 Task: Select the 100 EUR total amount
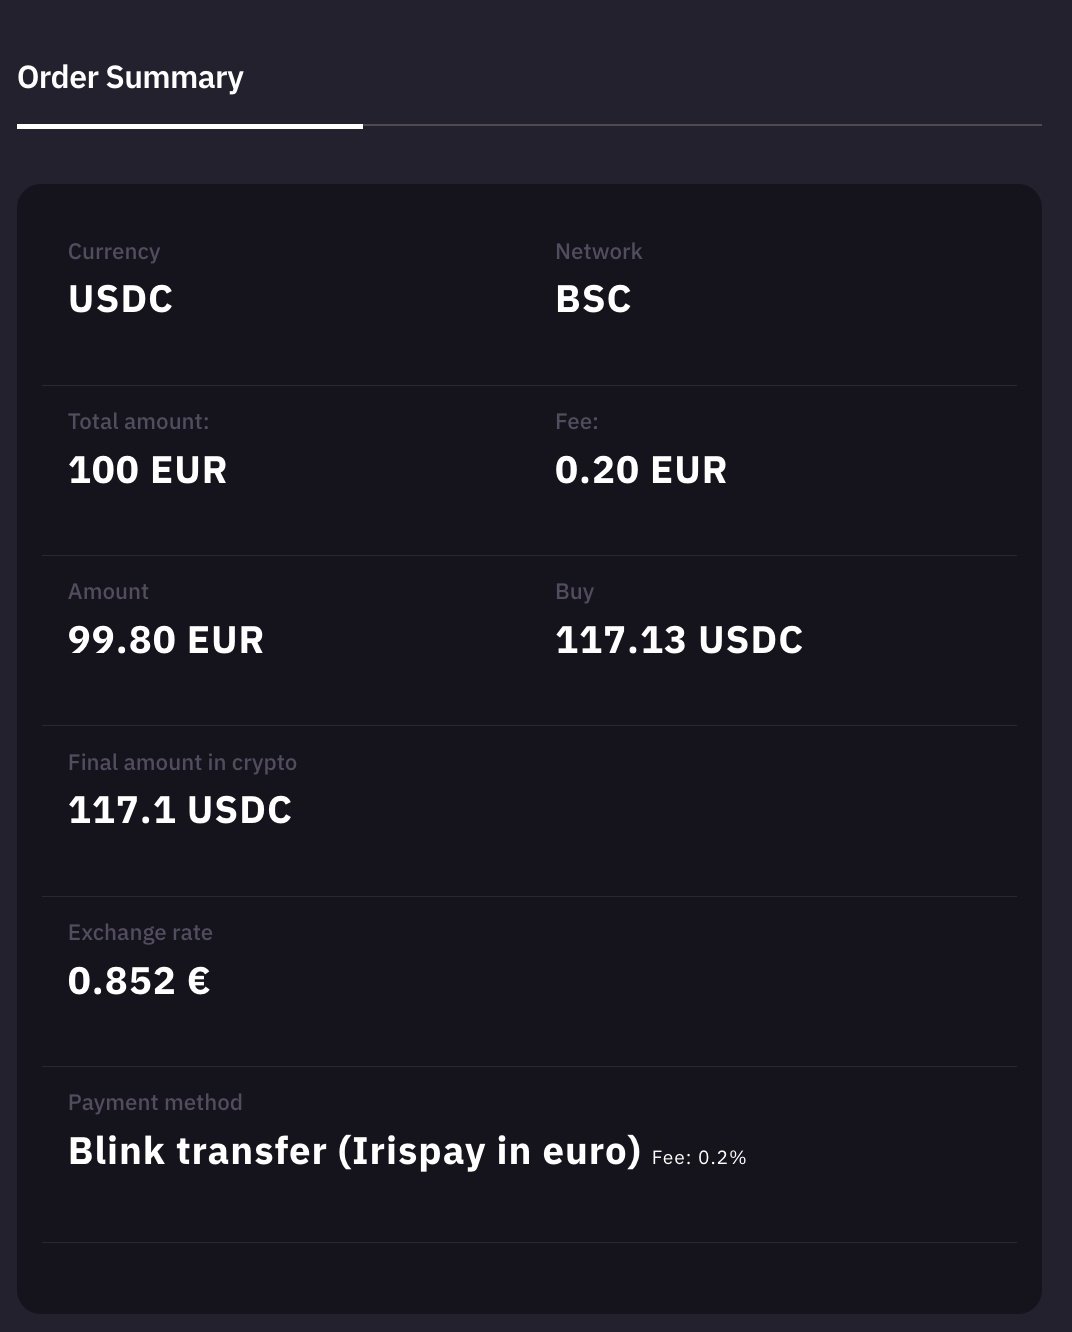(x=148, y=470)
